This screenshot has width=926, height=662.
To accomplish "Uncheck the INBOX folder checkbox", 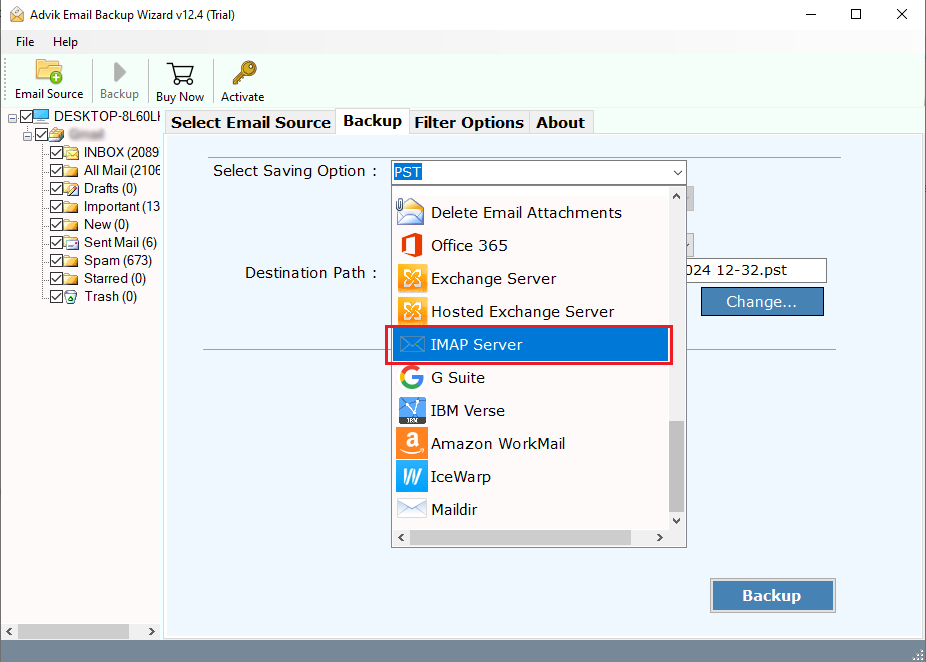I will coord(57,153).
